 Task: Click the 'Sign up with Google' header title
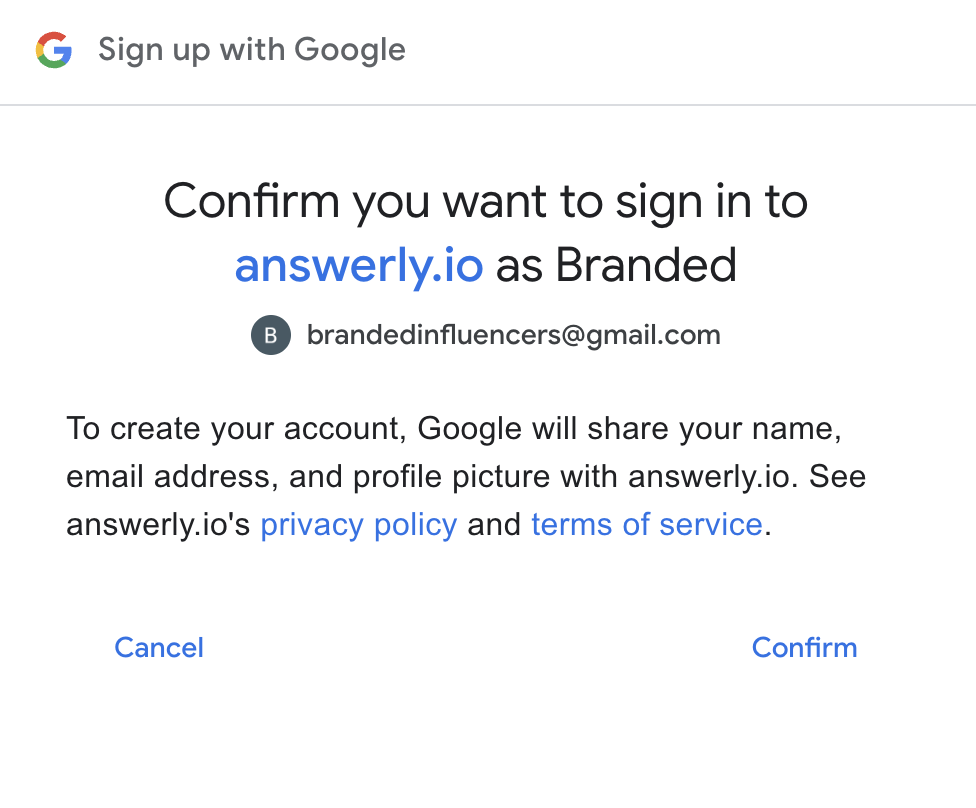pos(252,50)
